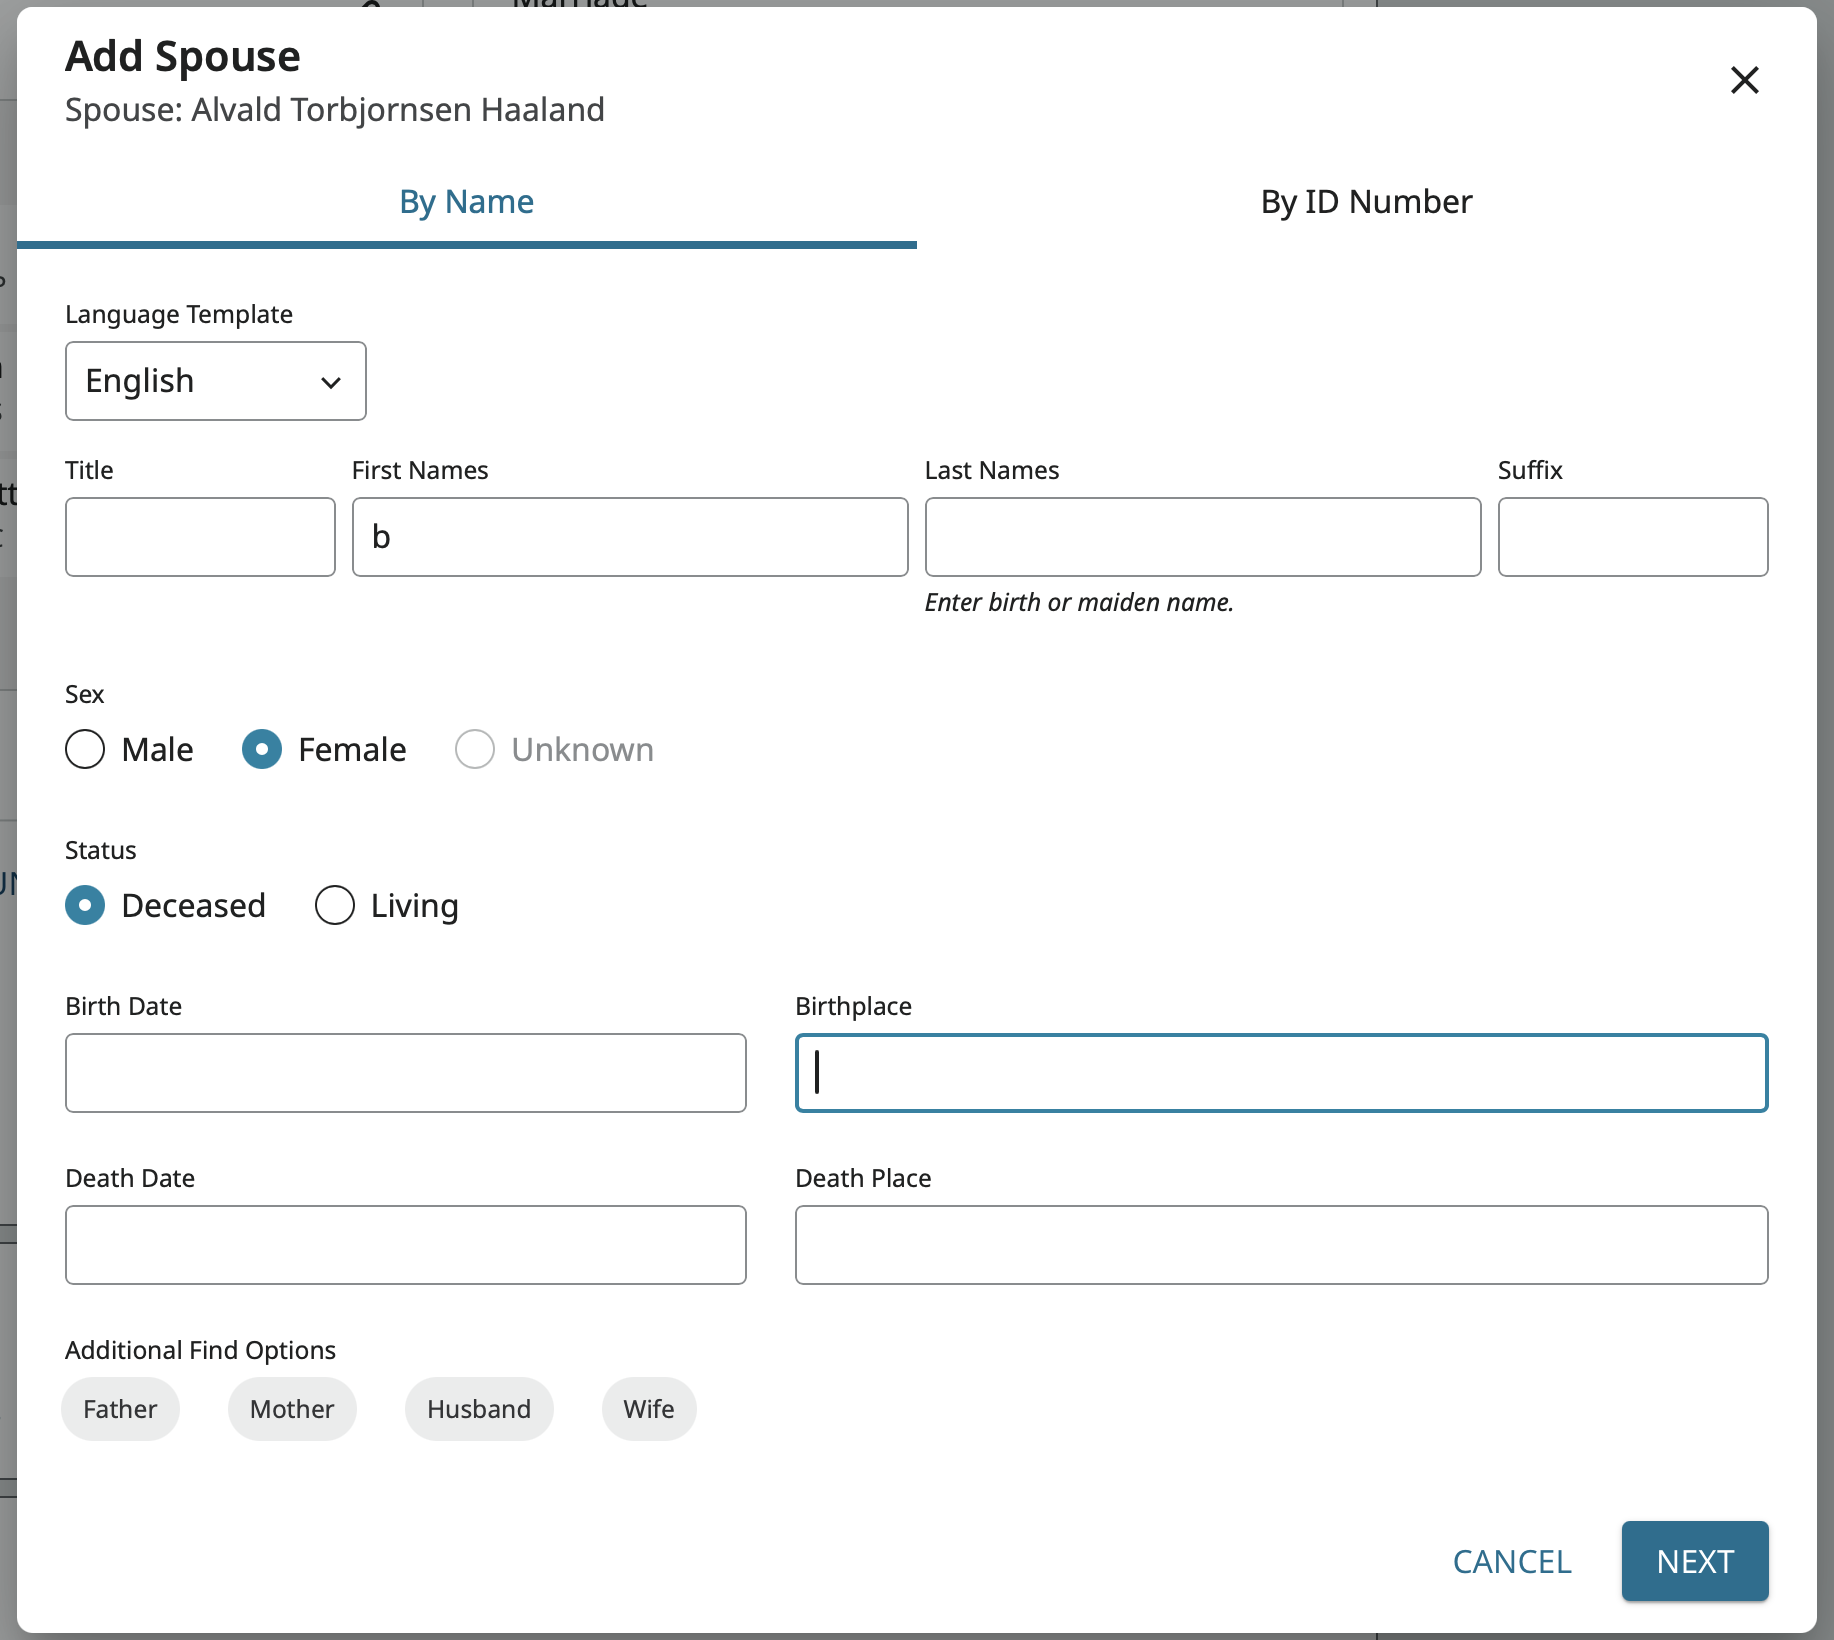The width and height of the screenshot is (1834, 1640).
Task: Focus the Last Names field
Action: click(1202, 537)
